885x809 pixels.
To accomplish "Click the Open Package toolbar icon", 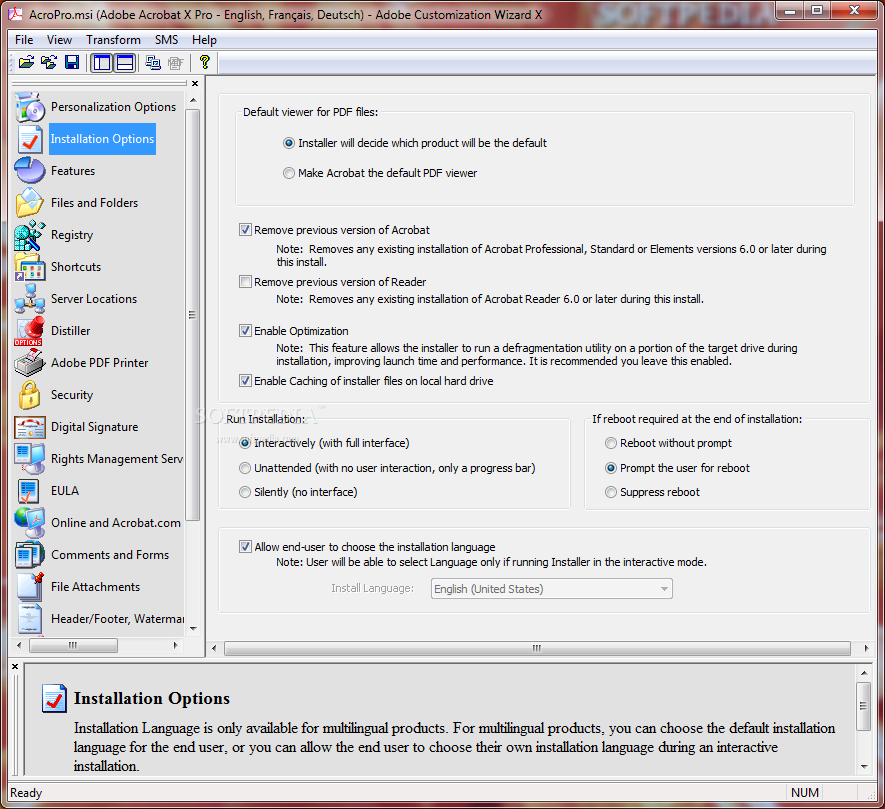I will click(x=26, y=62).
